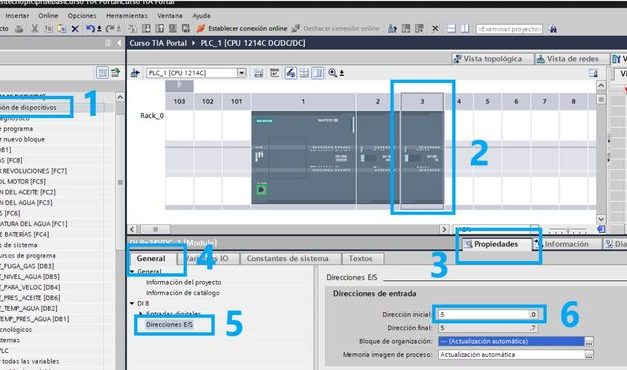This screenshot has width=627, height=370.
Task: Click the 'Examinar proyecto' search field
Action: click(x=509, y=29)
